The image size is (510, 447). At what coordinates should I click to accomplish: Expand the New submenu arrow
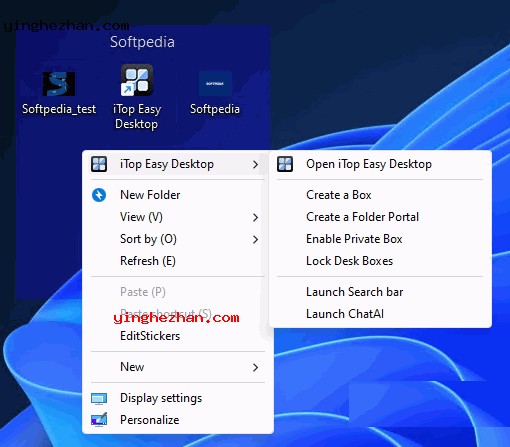255,367
